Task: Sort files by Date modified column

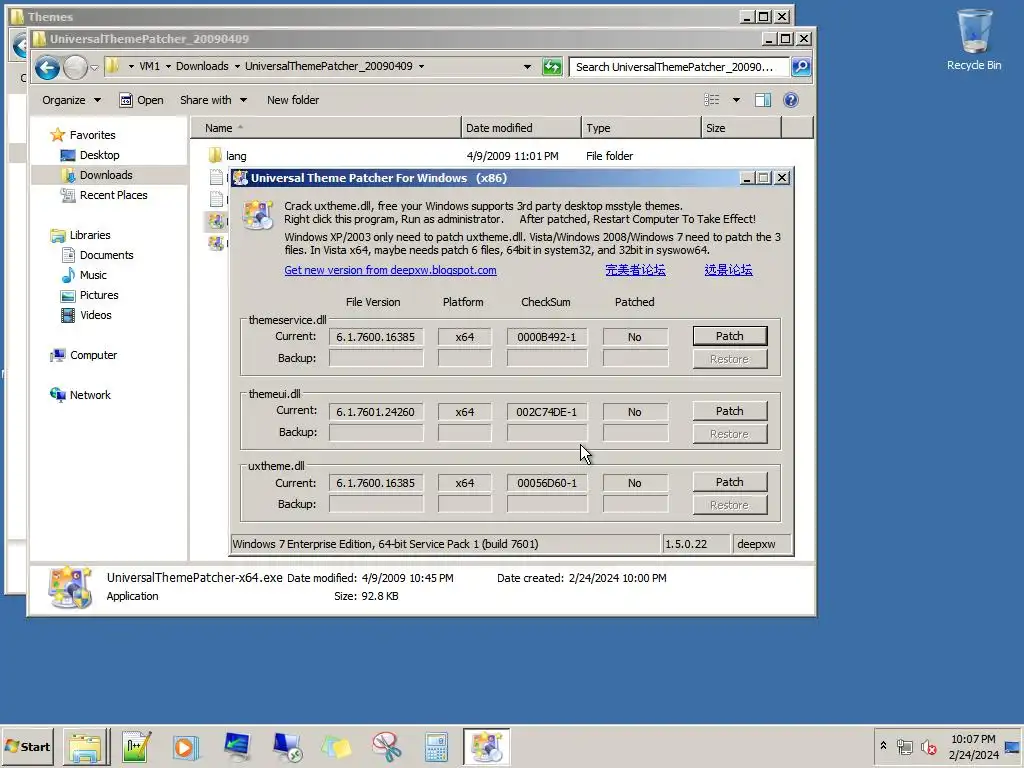Action: tap(520, 128)
